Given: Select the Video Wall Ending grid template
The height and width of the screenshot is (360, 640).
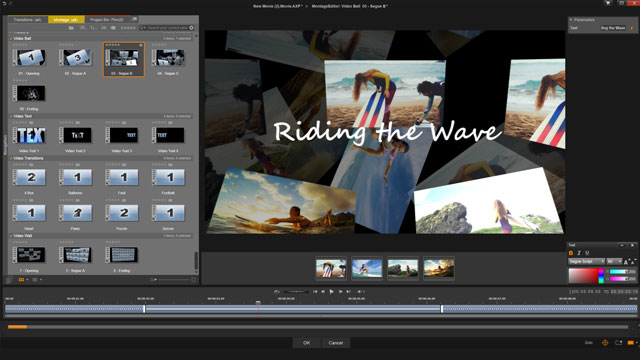Looking at the screenshot, I should pyautogui.click(x=122, y=255).
